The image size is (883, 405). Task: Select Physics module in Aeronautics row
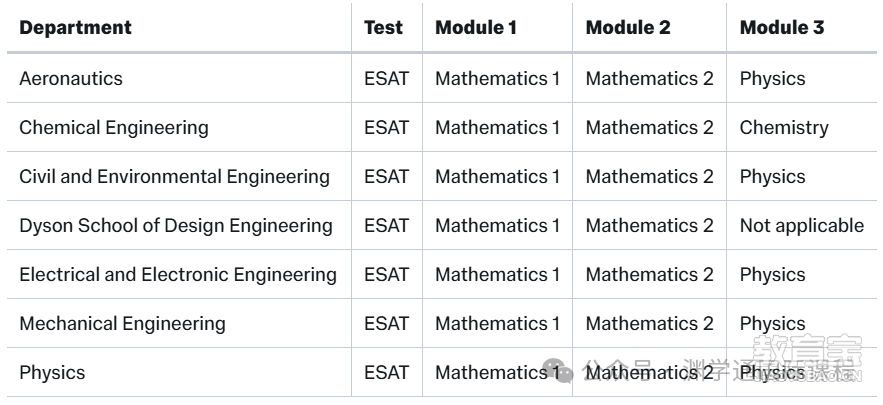(772, 78)
